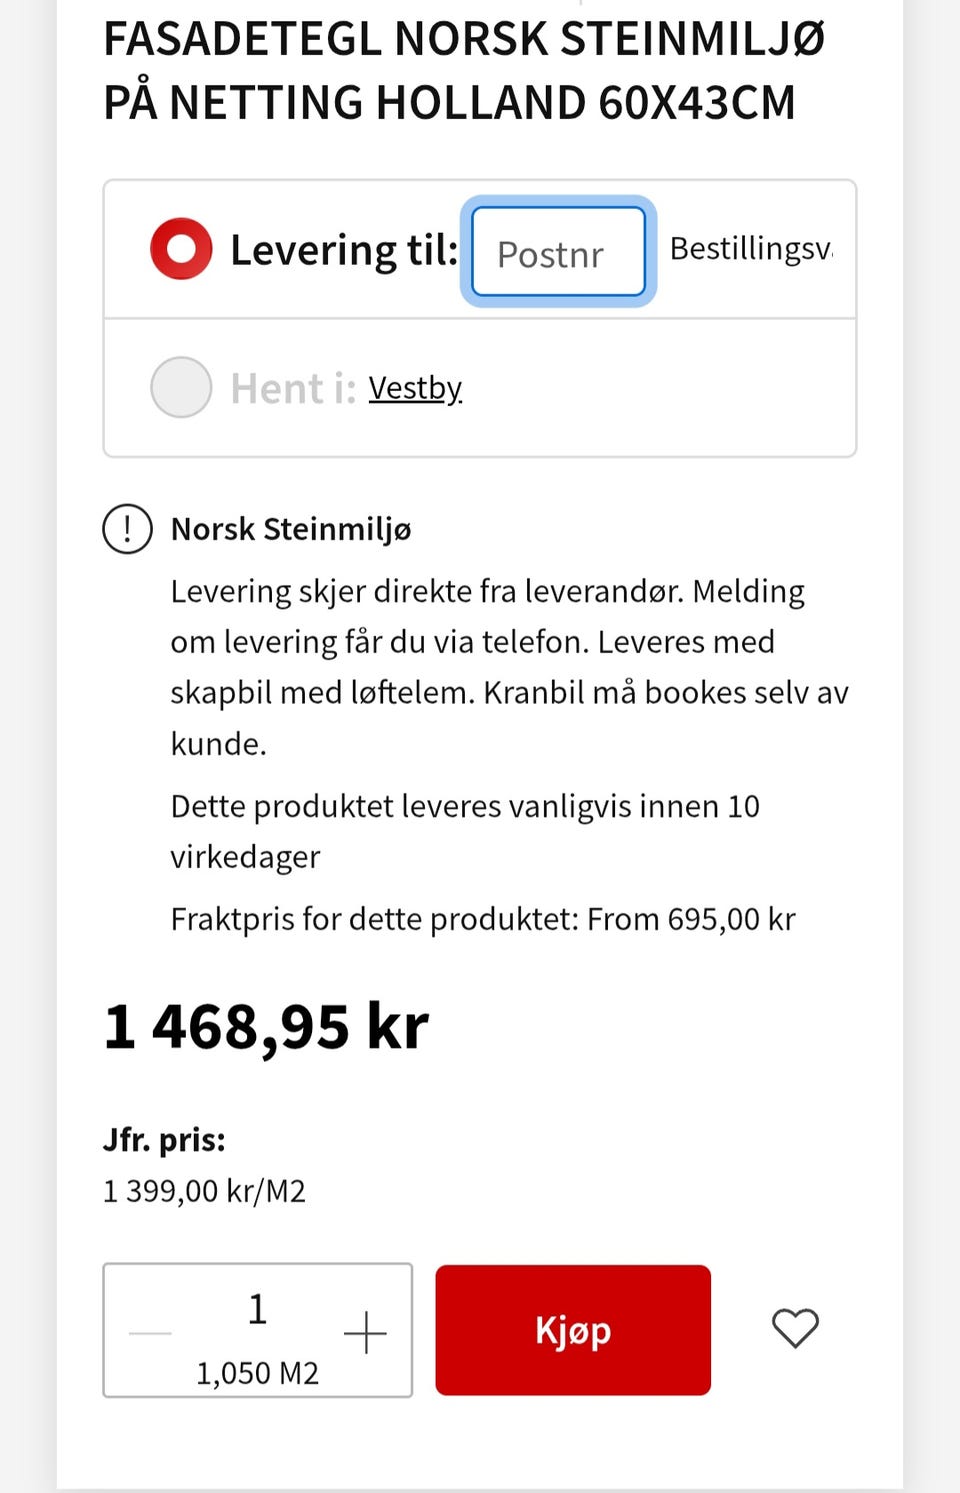Click the Bestillingsvare label text
The height and width of the screenshot is (1493, 960).
coord(751,248)
